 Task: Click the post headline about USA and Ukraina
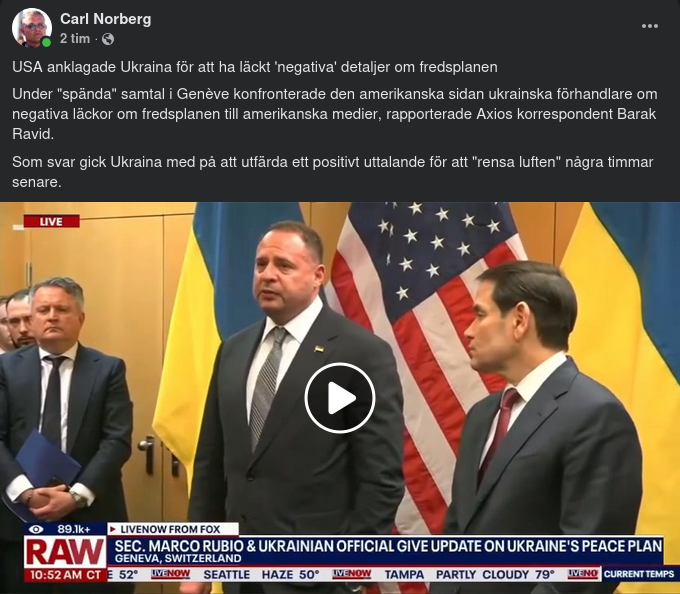click(x=255, y=67)
